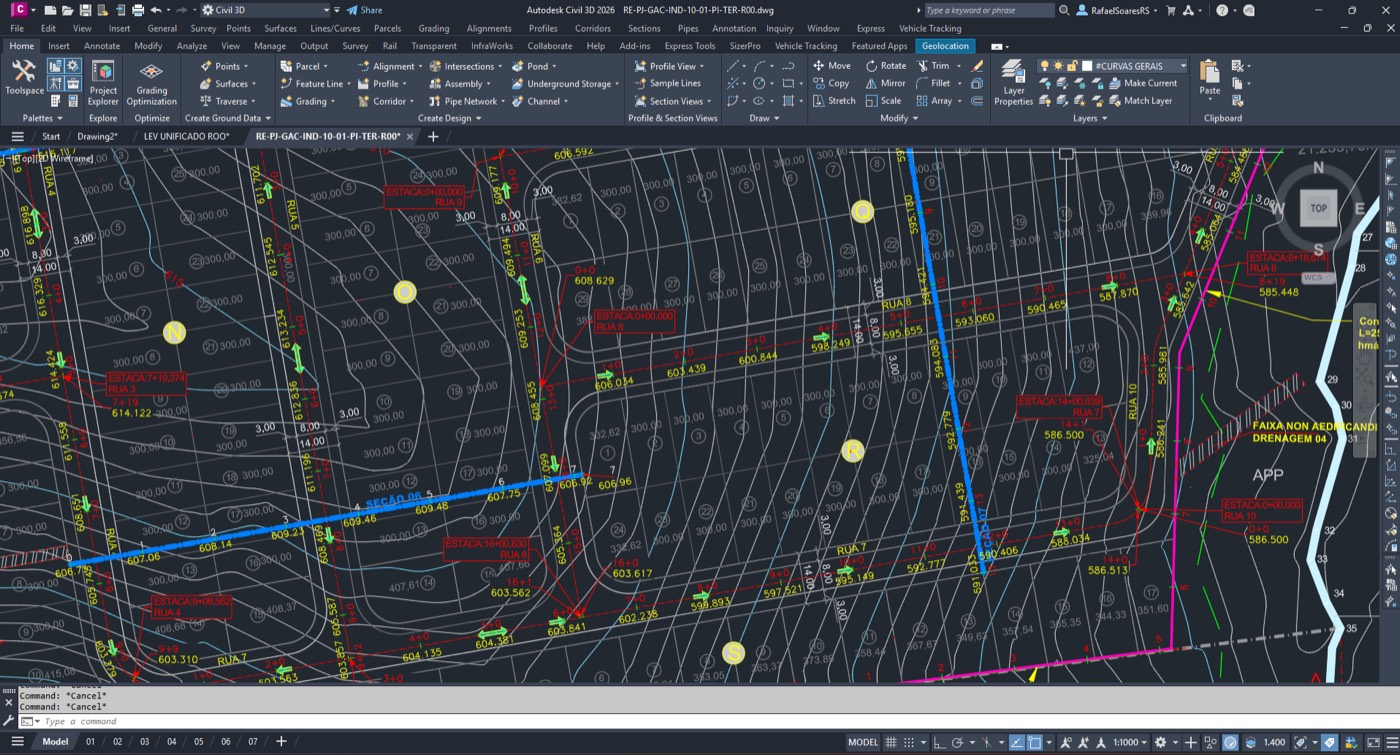Open the Toolspace palette
Viewport: 1400px width, 755px height.
click(x=23, y=78)
